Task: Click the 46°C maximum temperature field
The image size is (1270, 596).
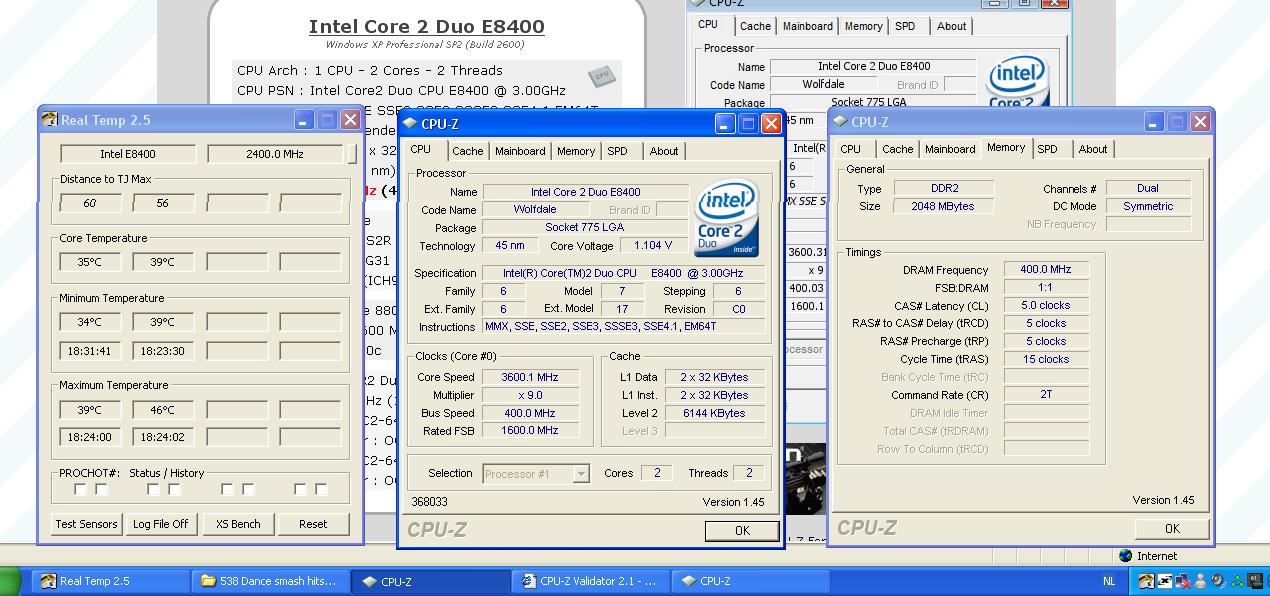Action: click(x=163, y=410)
